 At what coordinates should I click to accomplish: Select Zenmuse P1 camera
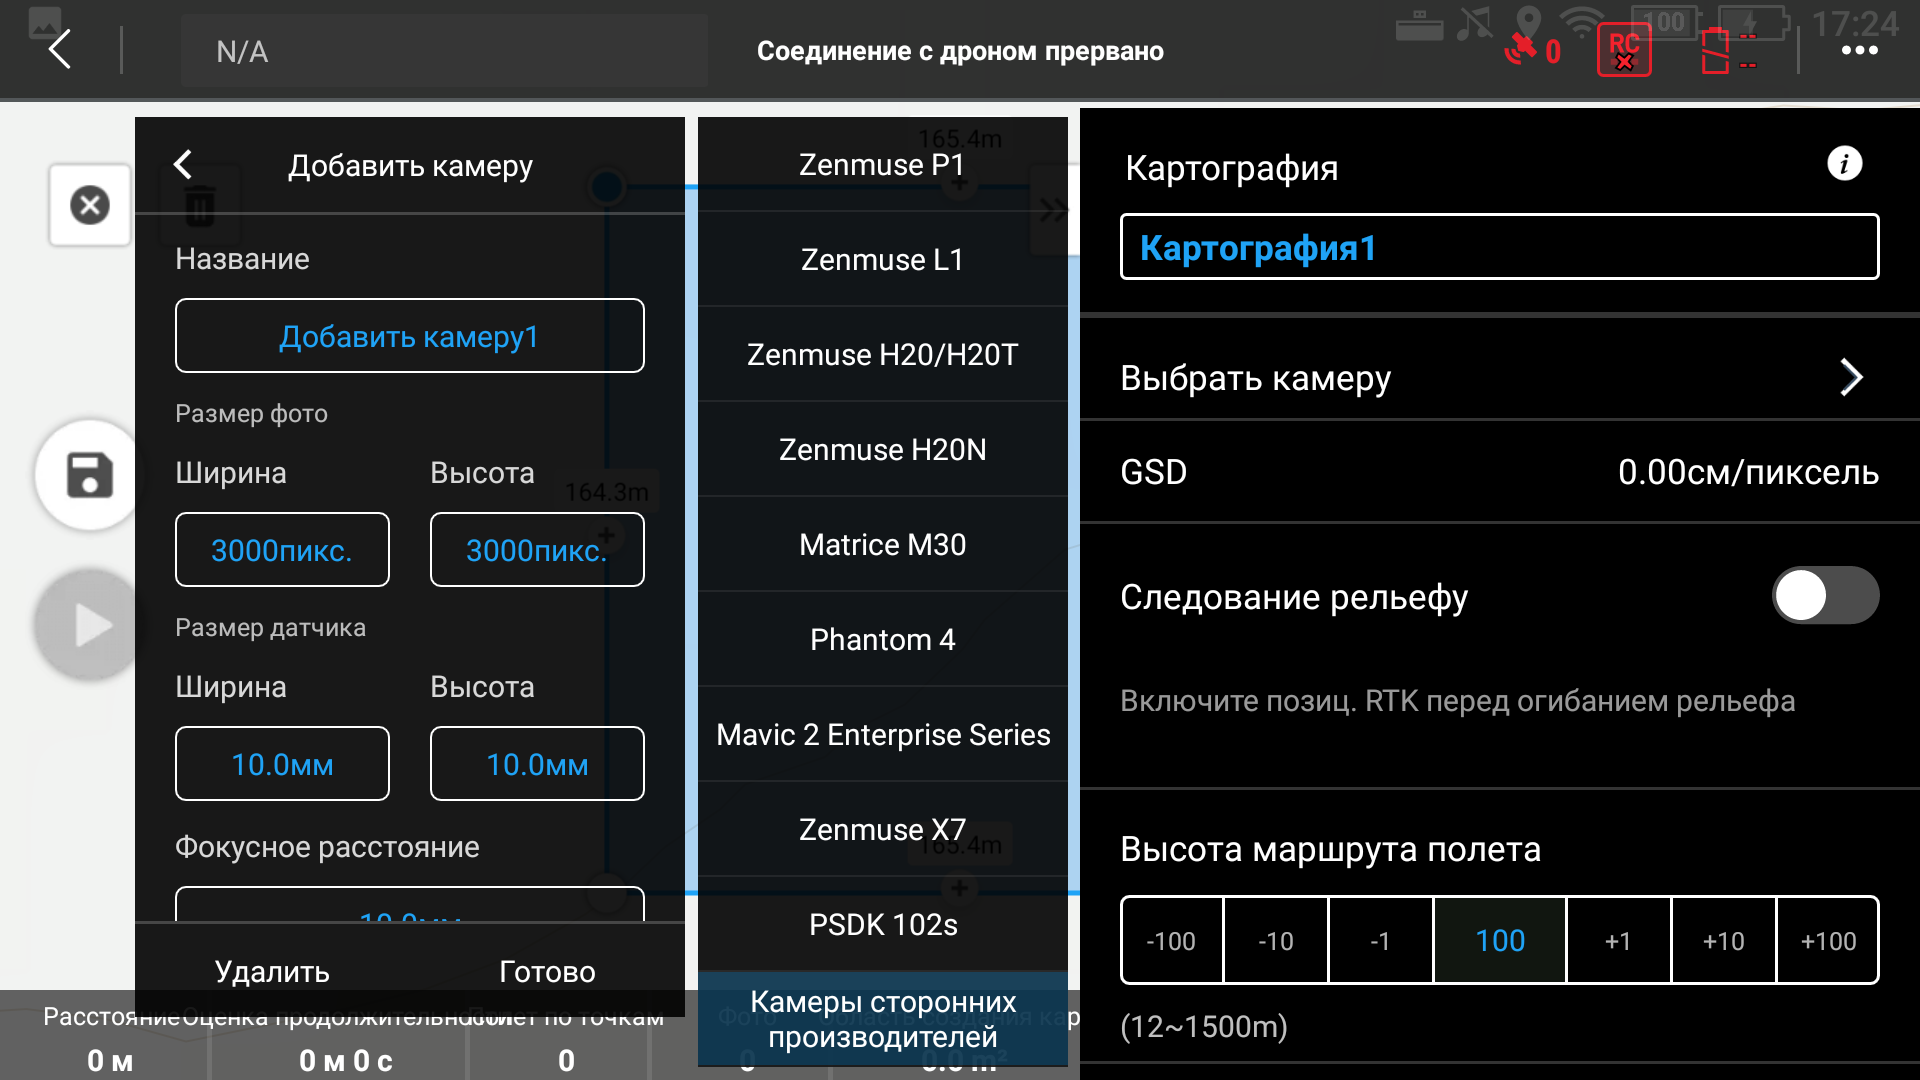coord(883,165)
